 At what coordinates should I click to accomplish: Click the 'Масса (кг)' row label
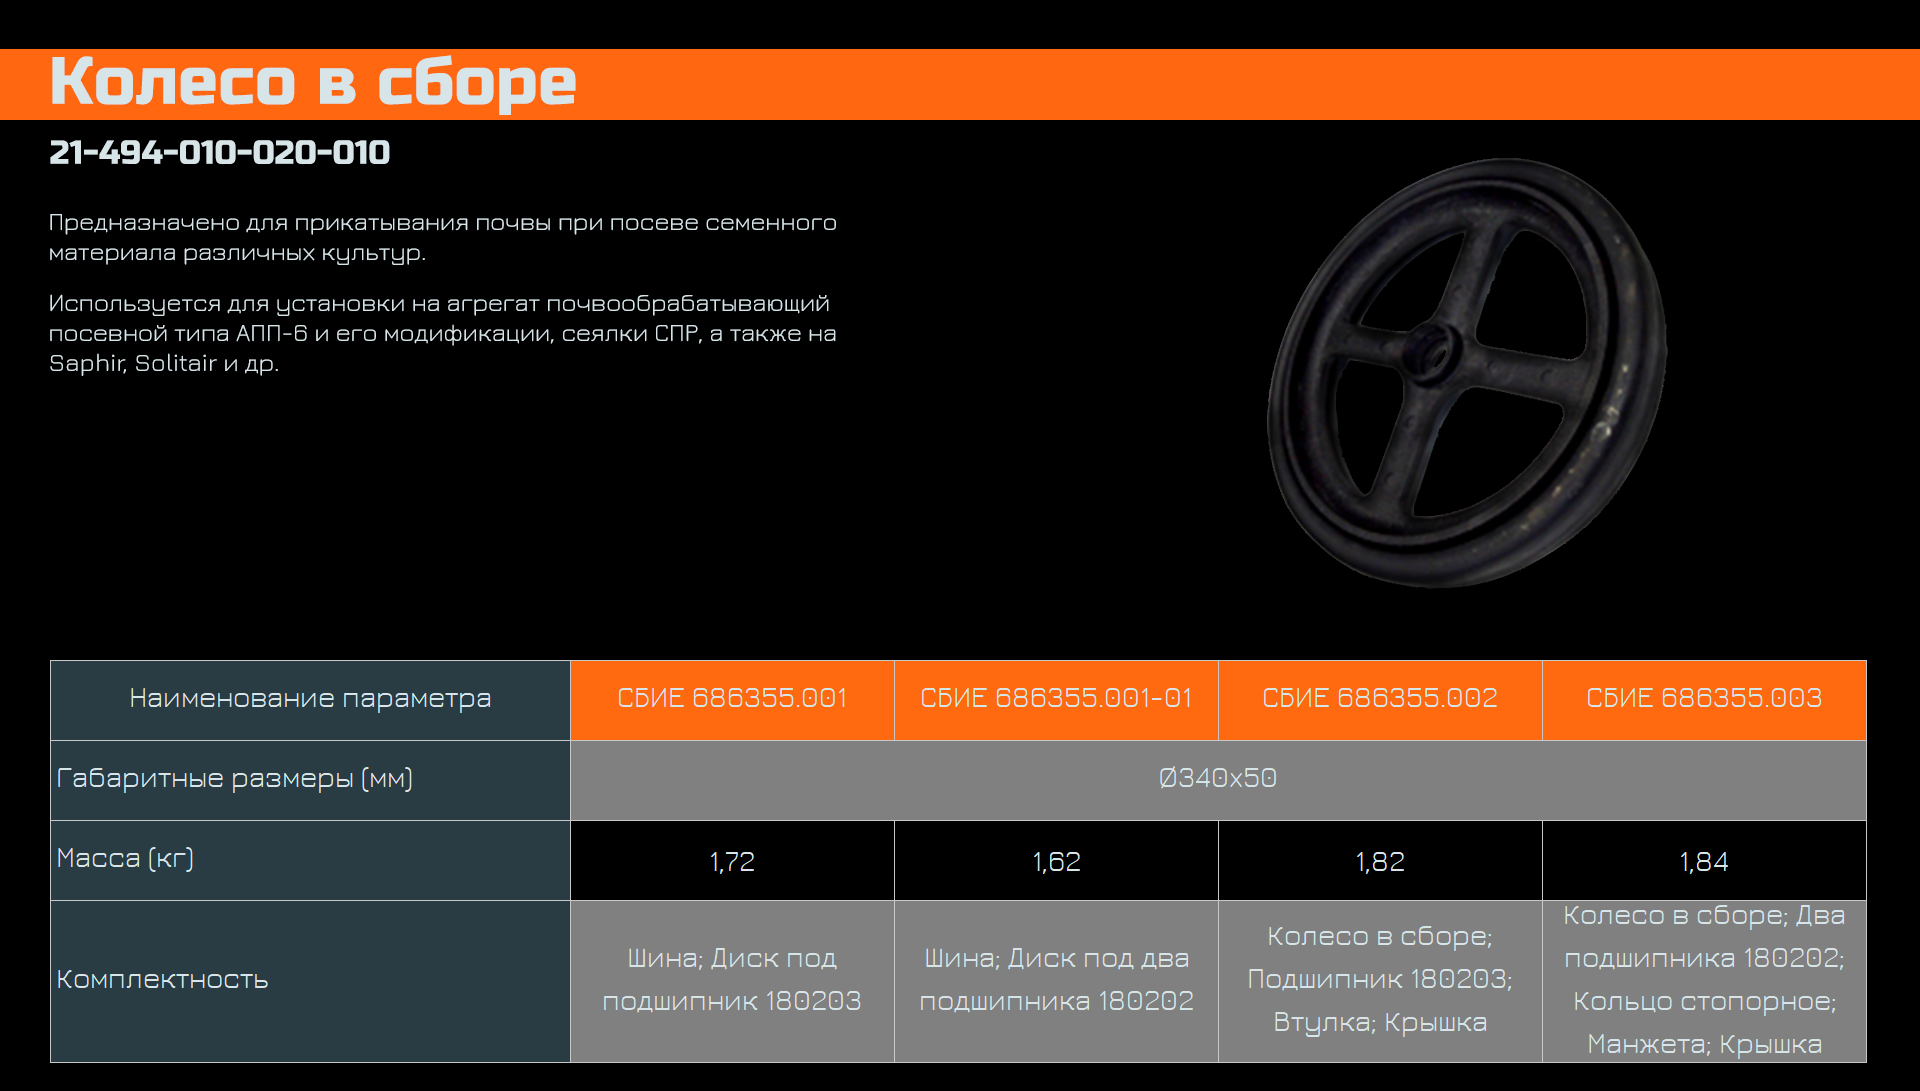pyautogui.click(x=125, y=858)
